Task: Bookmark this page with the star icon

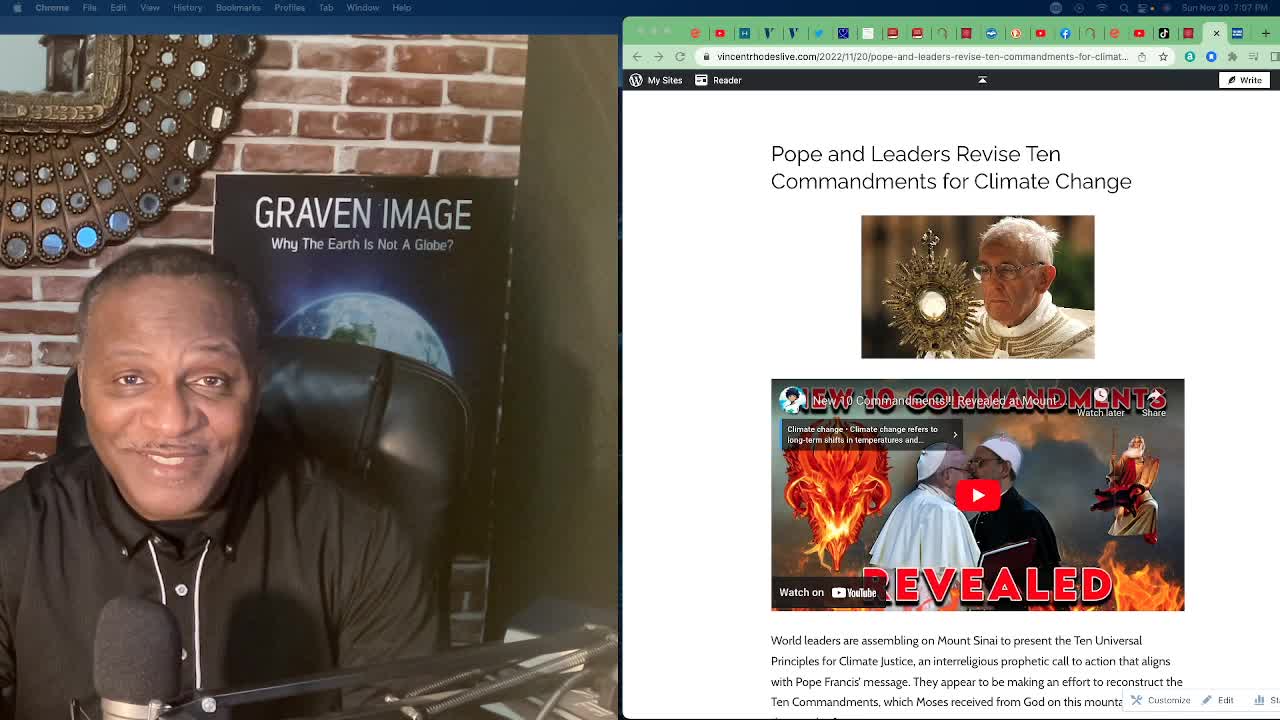Action: coord(1163,57)
